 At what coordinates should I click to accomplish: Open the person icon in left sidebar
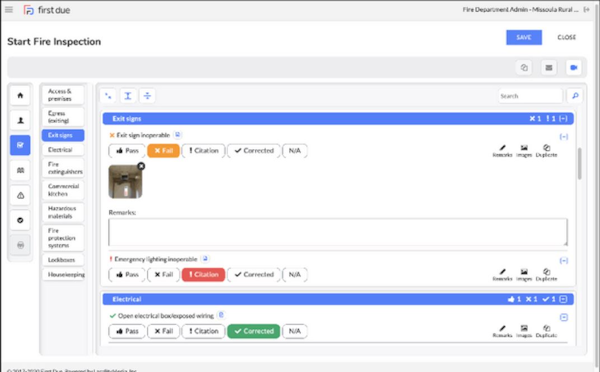[20, 120]
